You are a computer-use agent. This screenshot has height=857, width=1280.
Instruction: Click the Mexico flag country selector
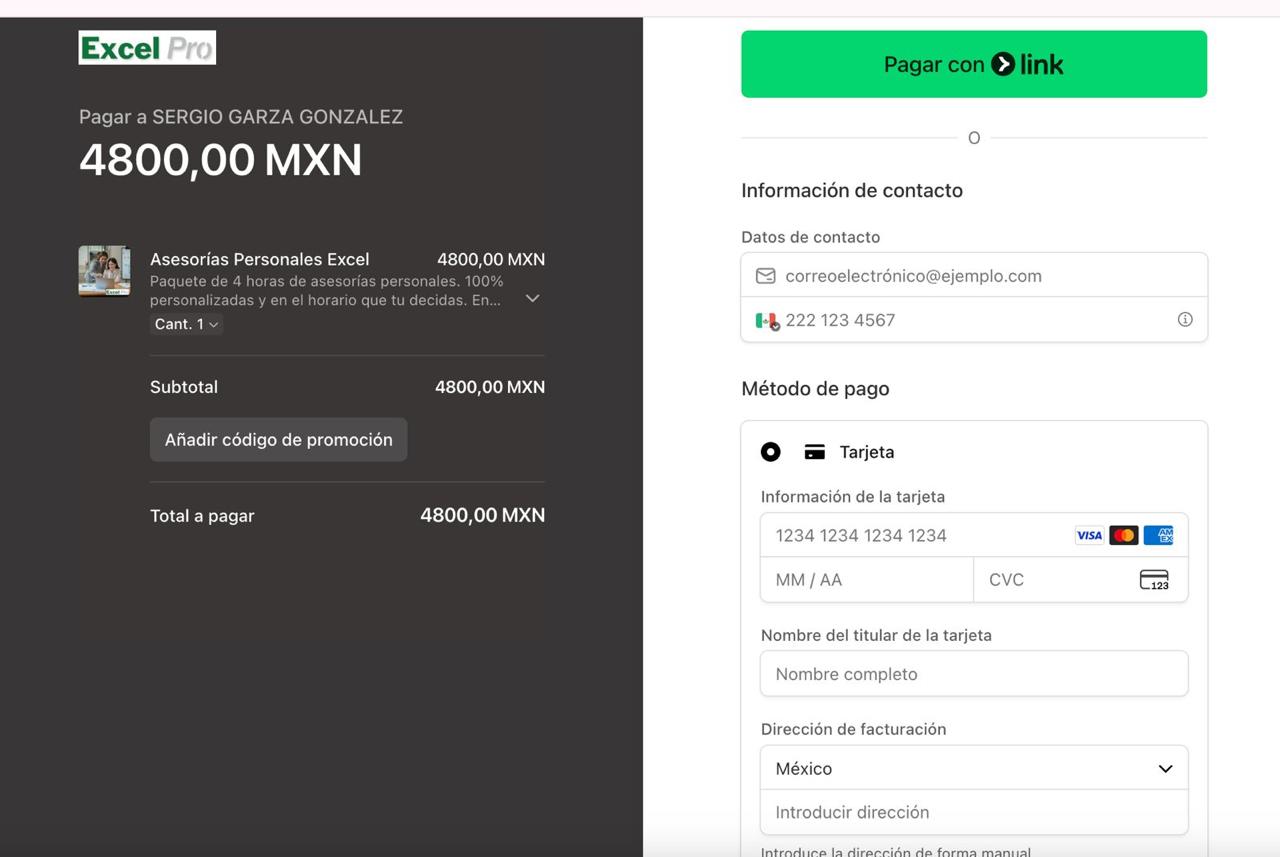(767, 320)
